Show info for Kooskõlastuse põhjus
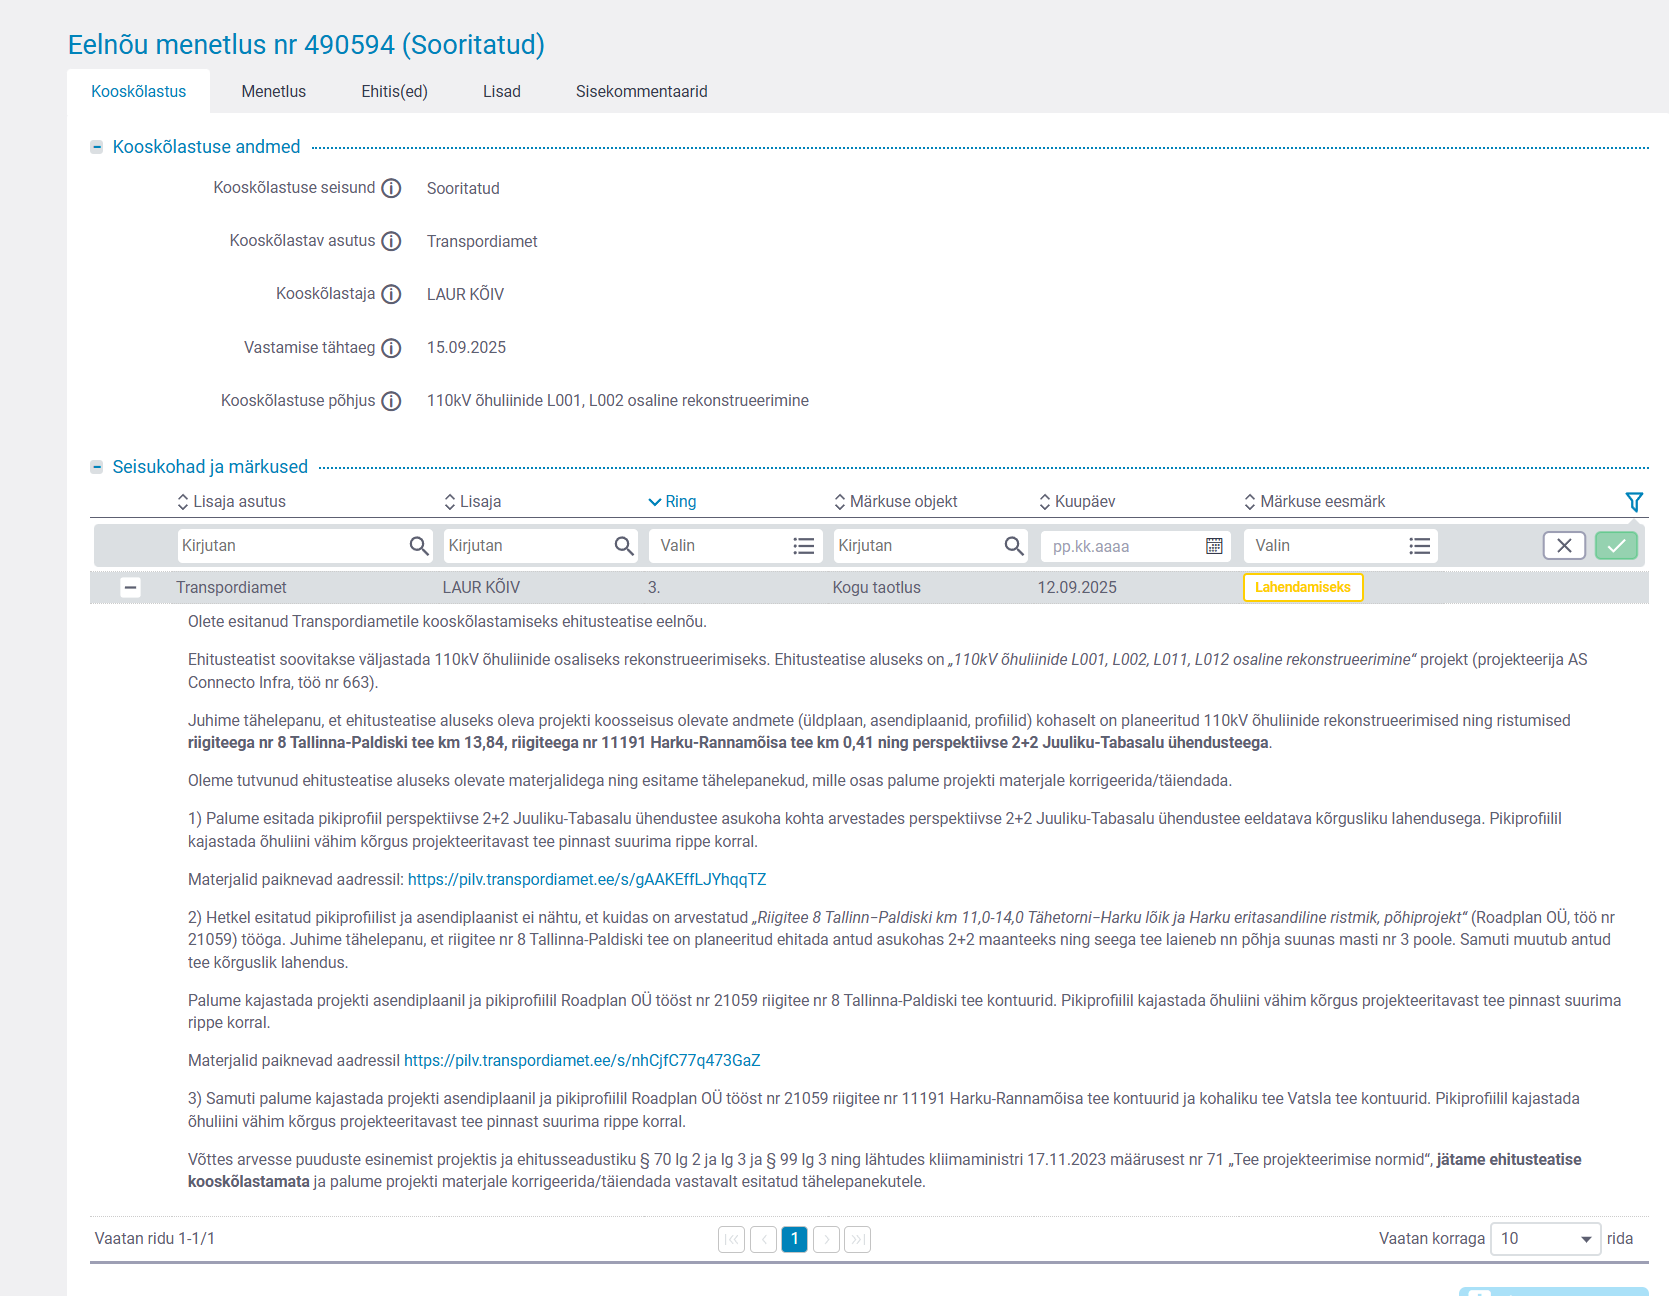Viewport: 1669px width, 1296px height. pos(392,401)
